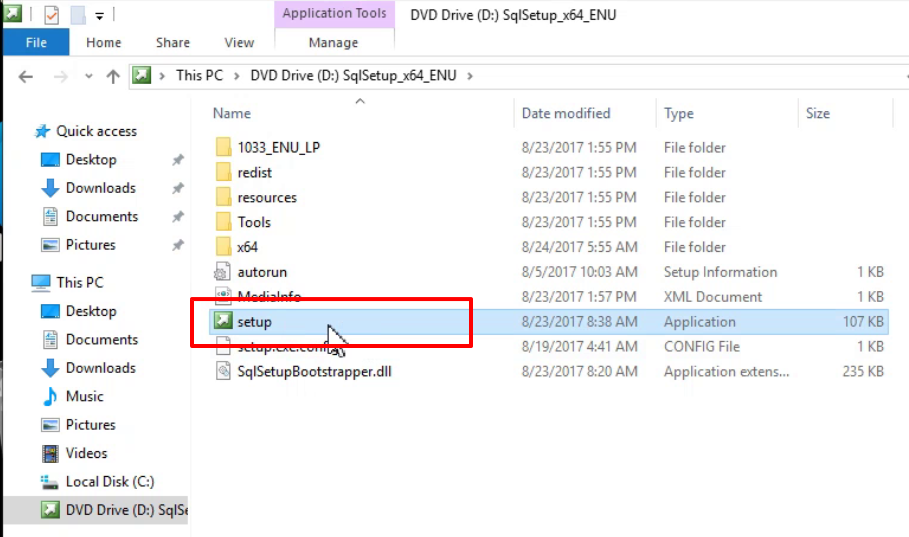Open the Manage ribbon tab
The height and width of the screenshot is (537, 909).
pos(333,42)
